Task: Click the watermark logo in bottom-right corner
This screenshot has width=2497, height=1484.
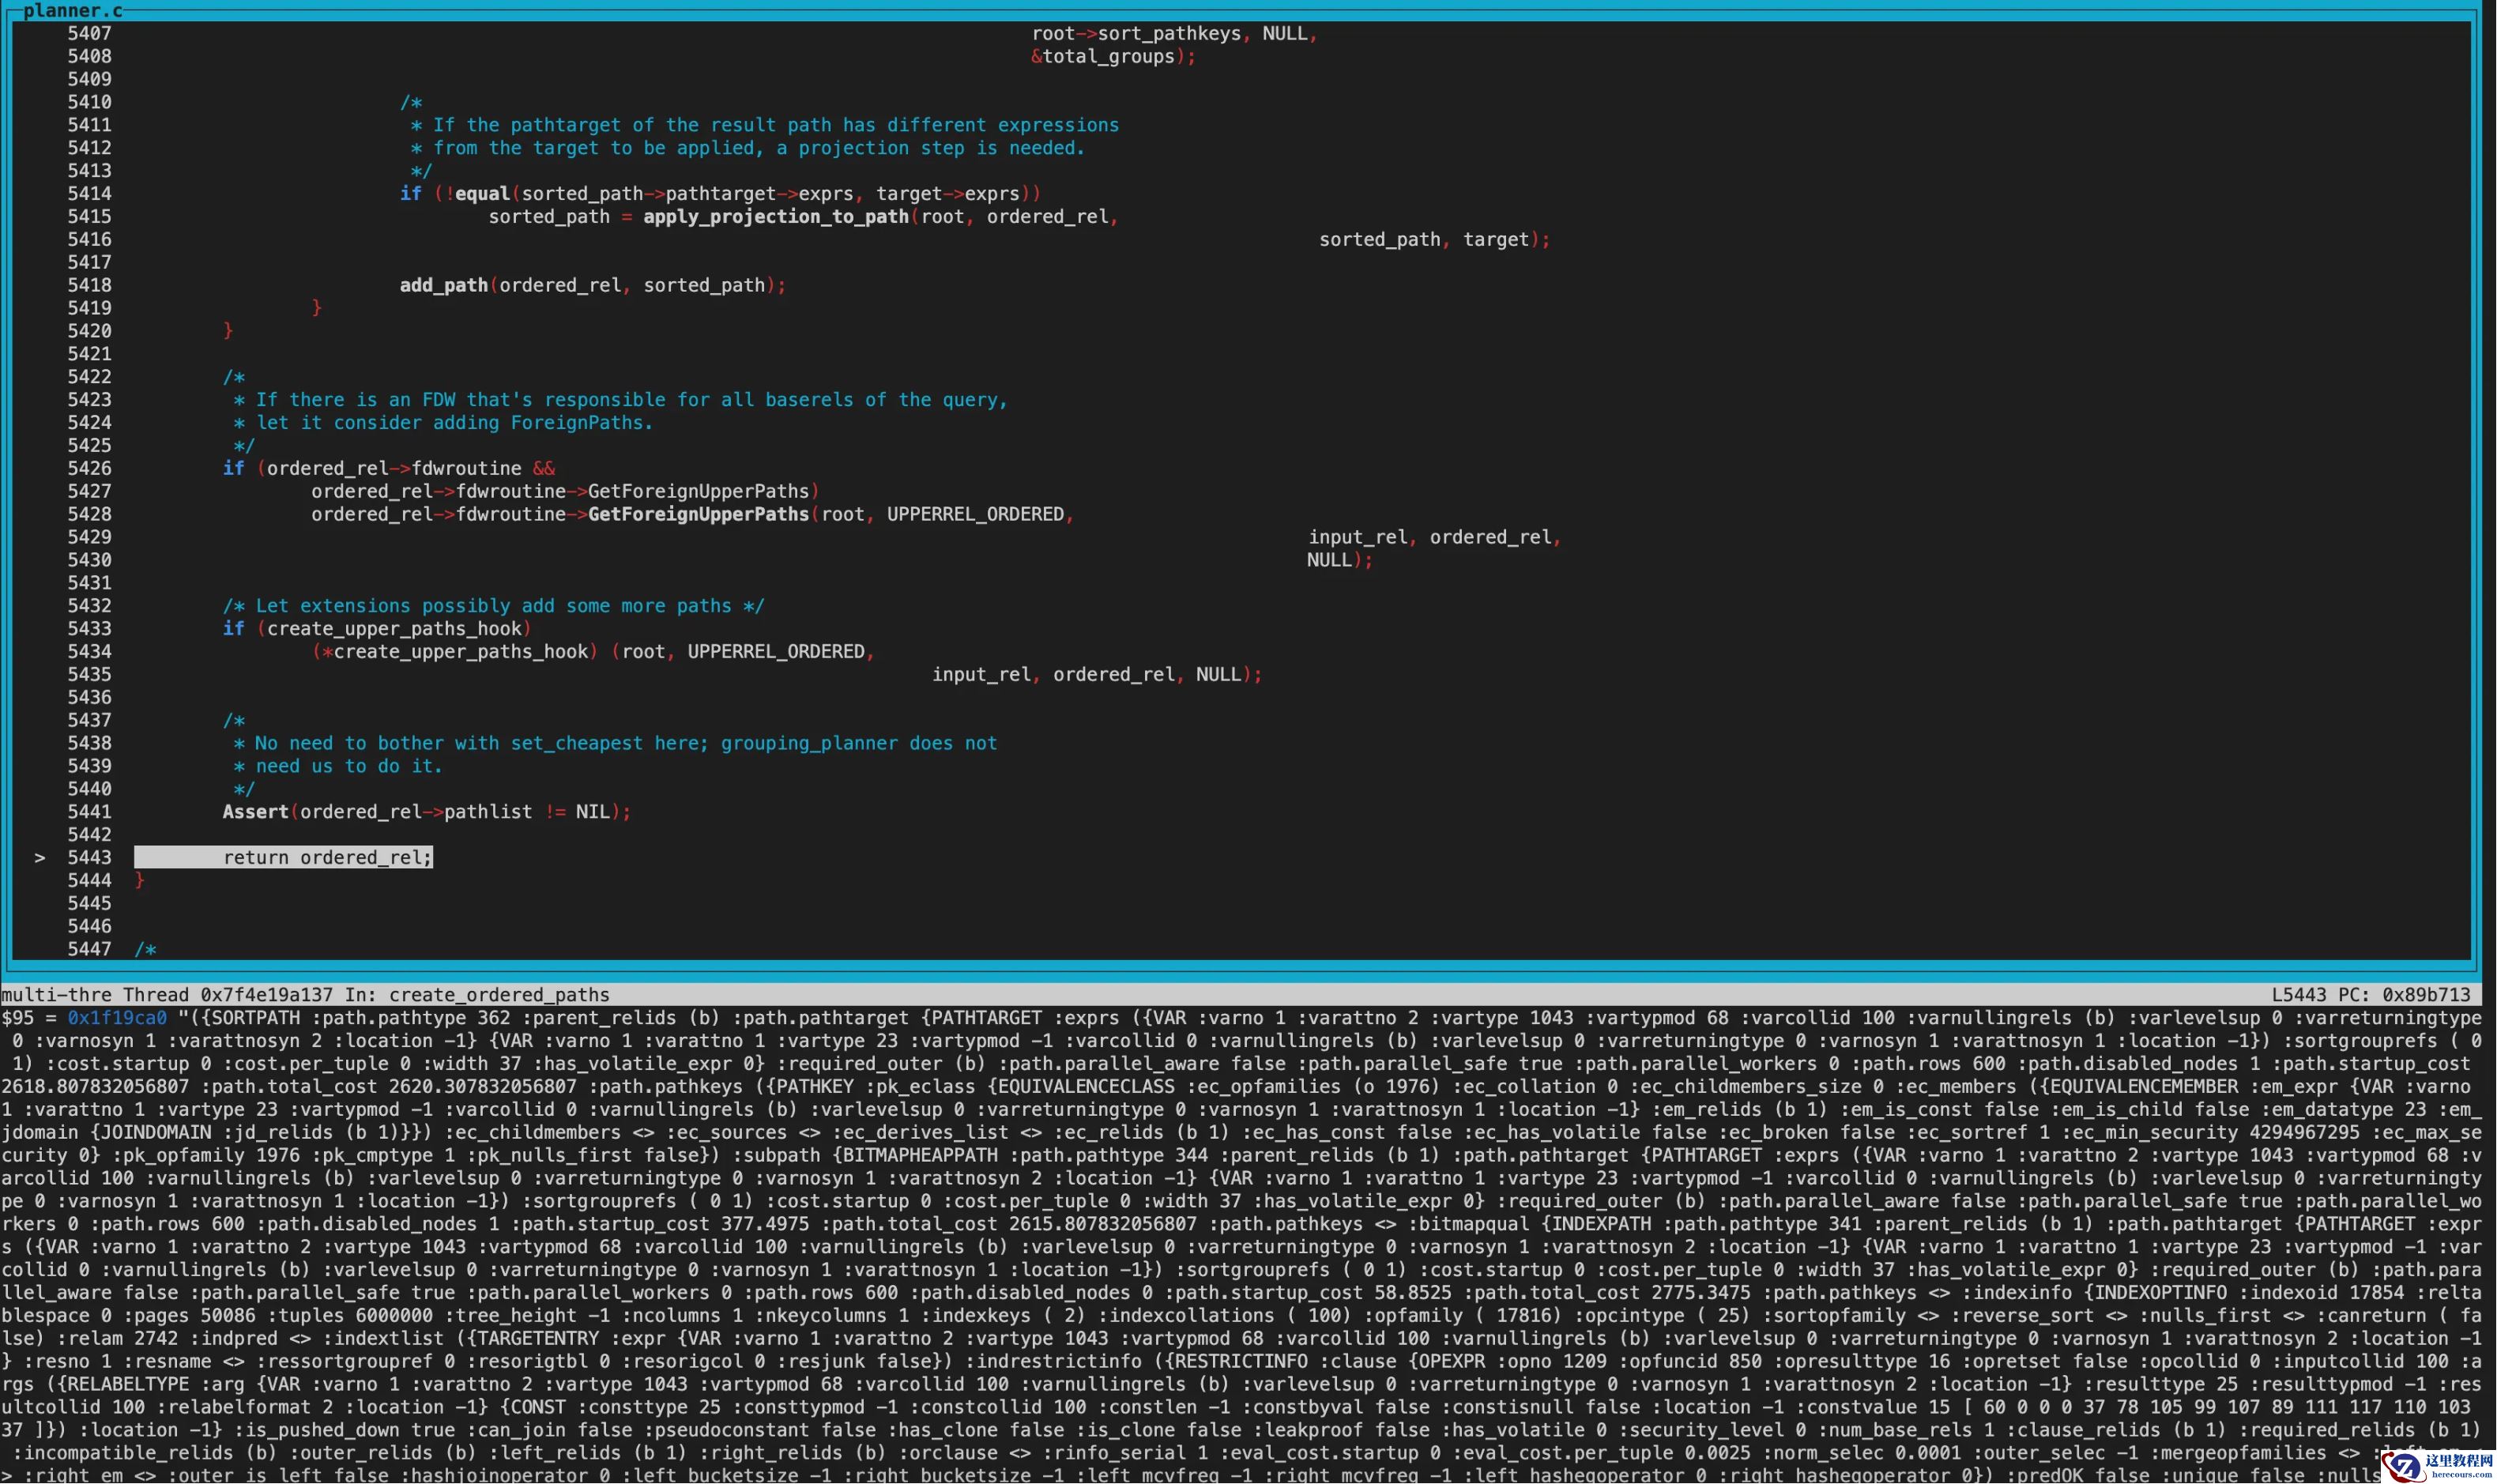Action: click(x=2438, y=1466)
